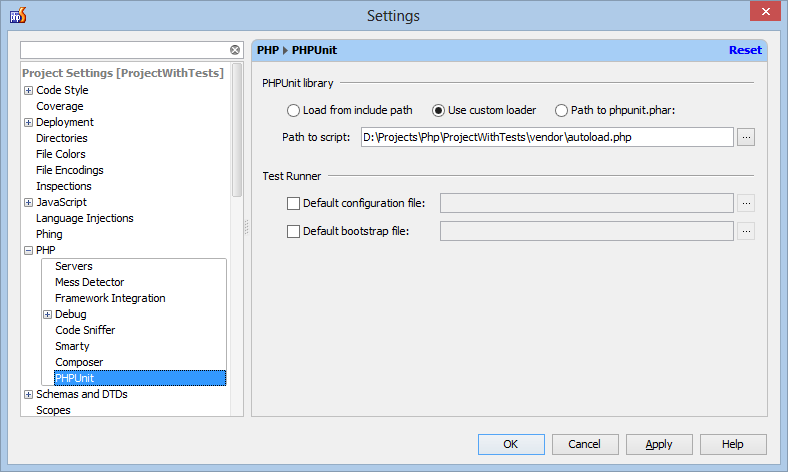Expand Schemas and DTDs node

click(29, 395)
